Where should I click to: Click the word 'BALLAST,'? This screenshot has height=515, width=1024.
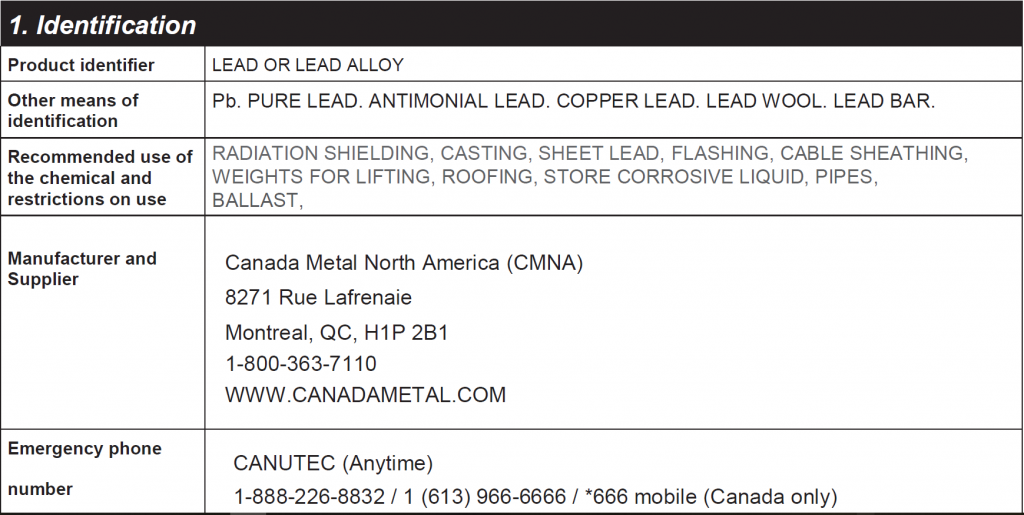pos(258,200)
